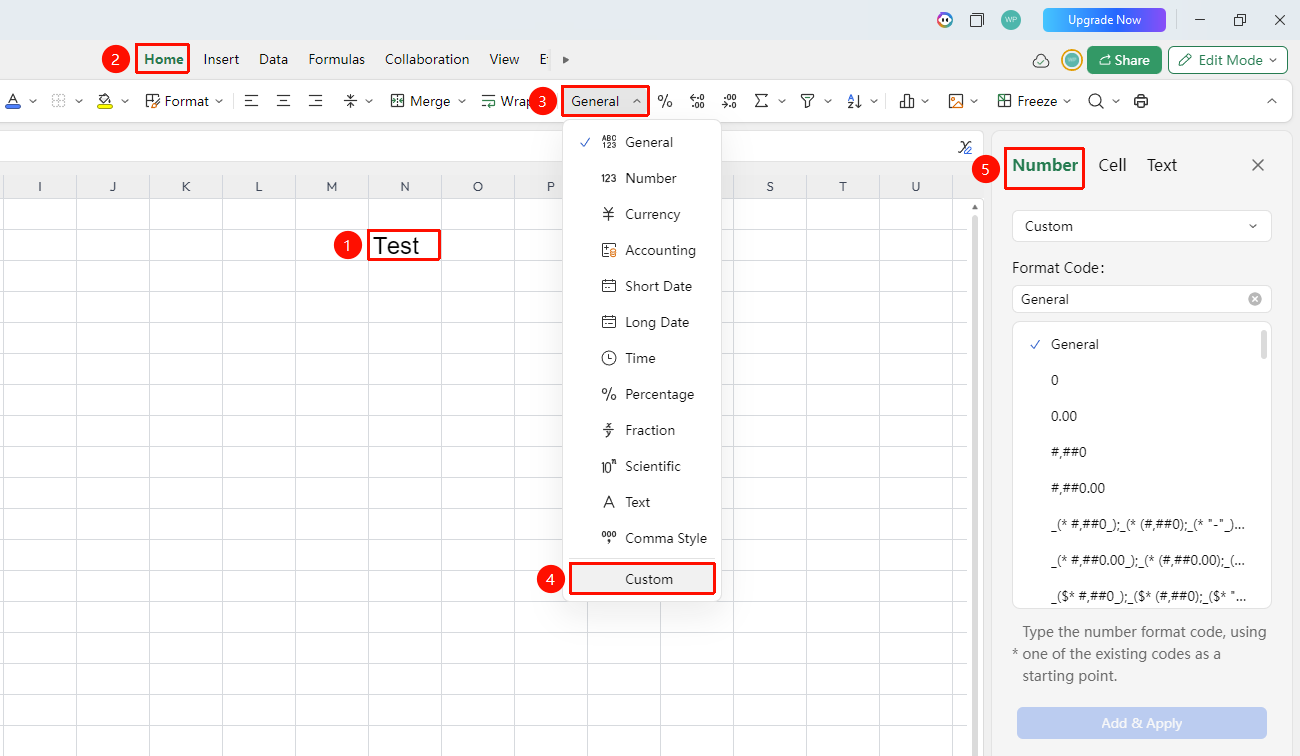Switch to the Cell tab in side panel

tap(1112, 165)
